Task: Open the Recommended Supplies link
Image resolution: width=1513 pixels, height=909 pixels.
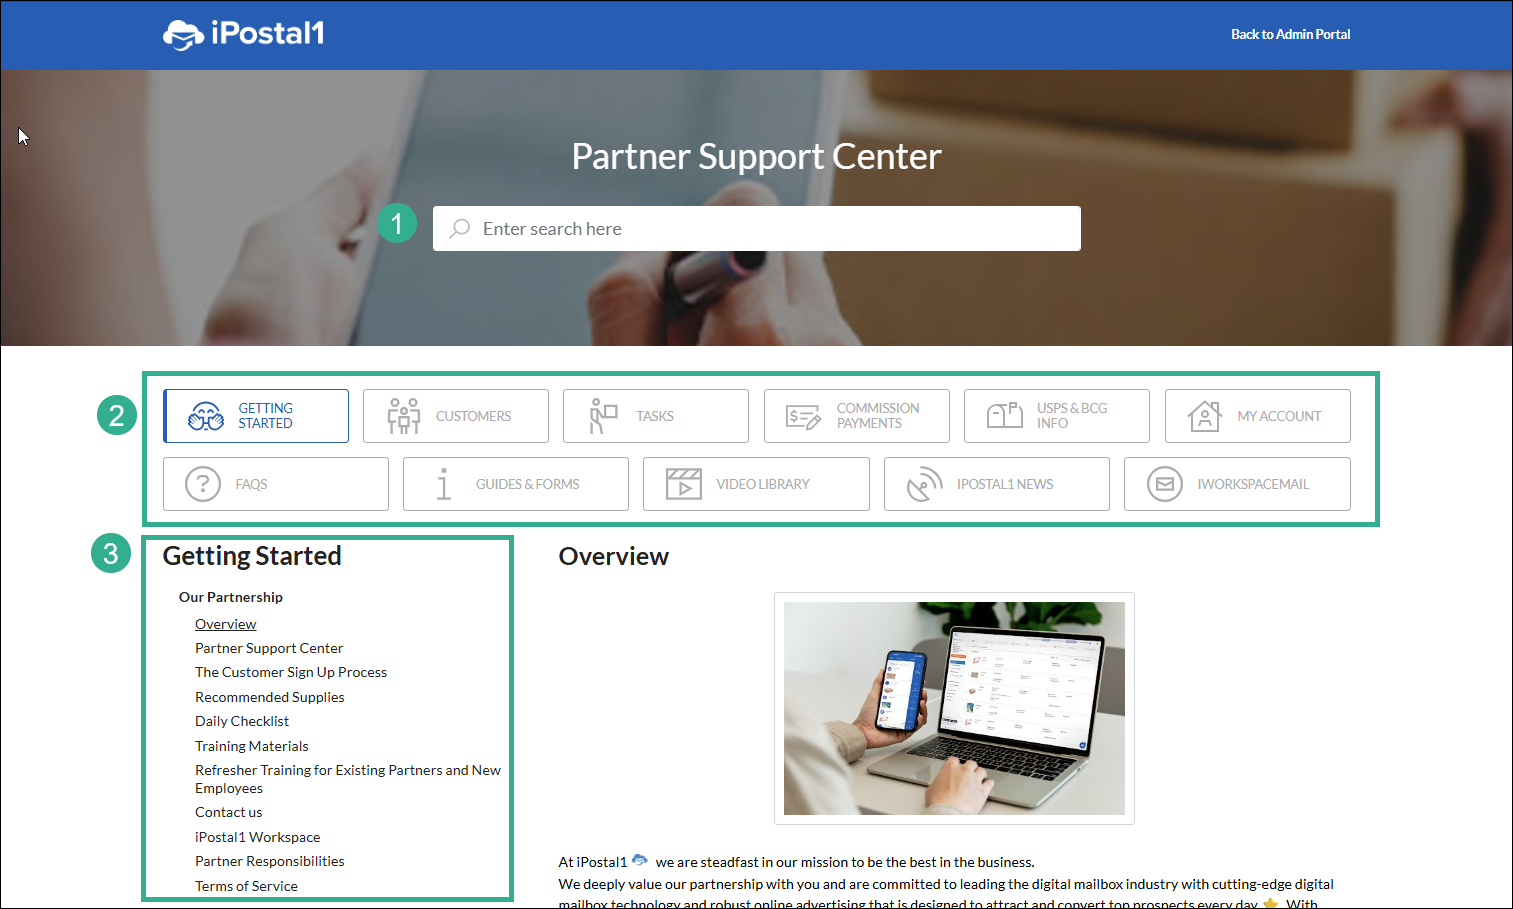Action: tap(270, 697)
